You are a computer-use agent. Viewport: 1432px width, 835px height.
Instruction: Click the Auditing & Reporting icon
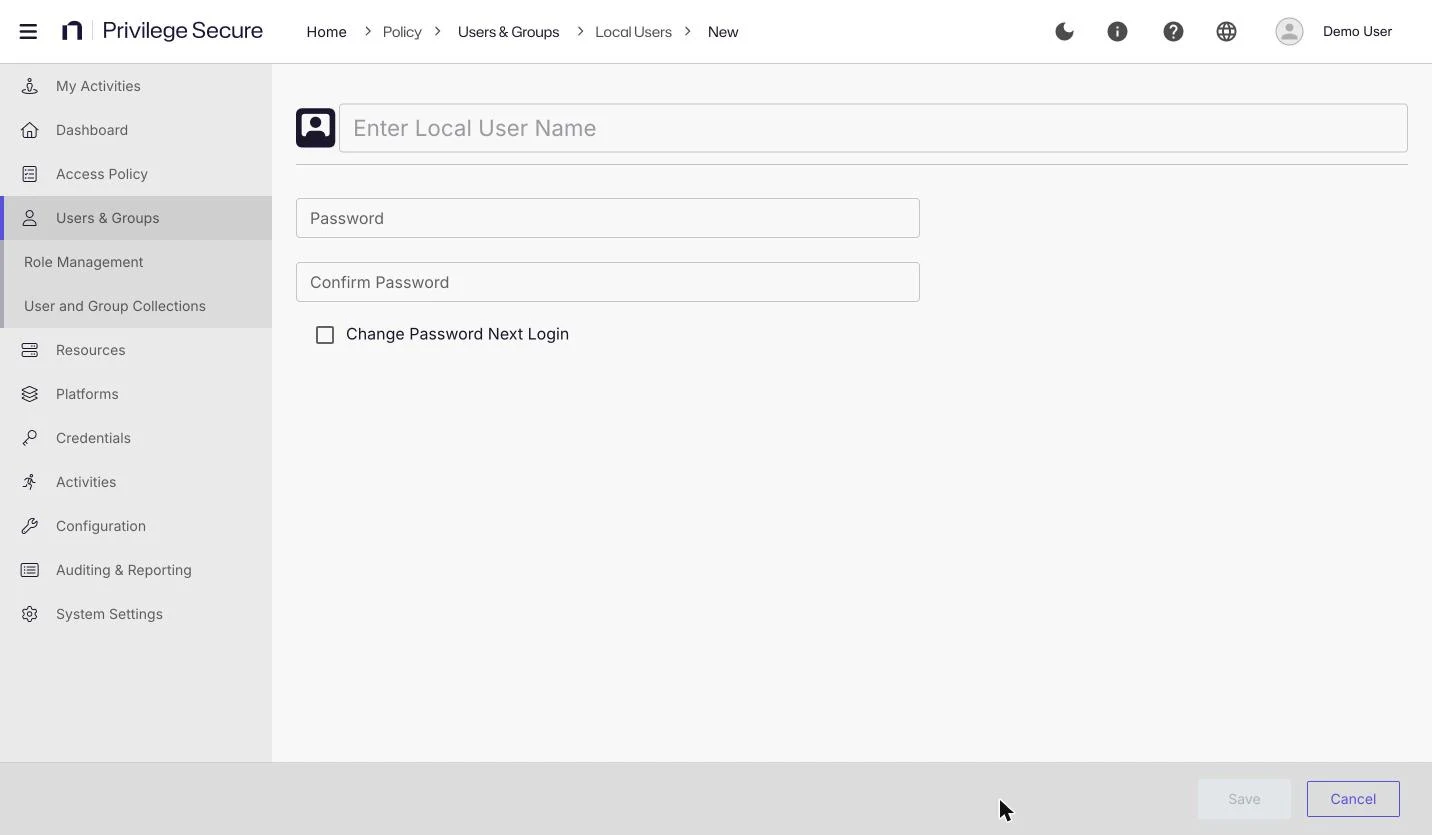click(x=30, y=570)
